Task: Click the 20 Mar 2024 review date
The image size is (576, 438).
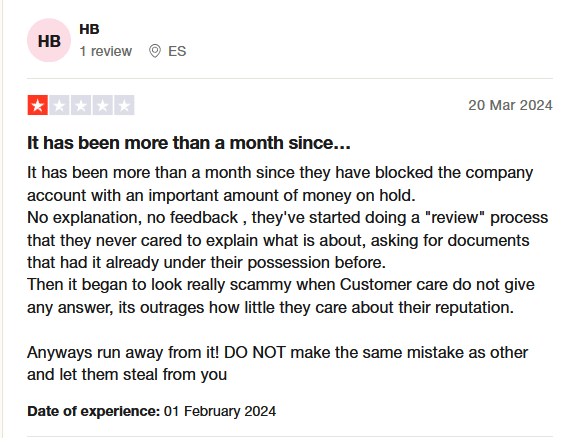Action: [x=510, y=105]
